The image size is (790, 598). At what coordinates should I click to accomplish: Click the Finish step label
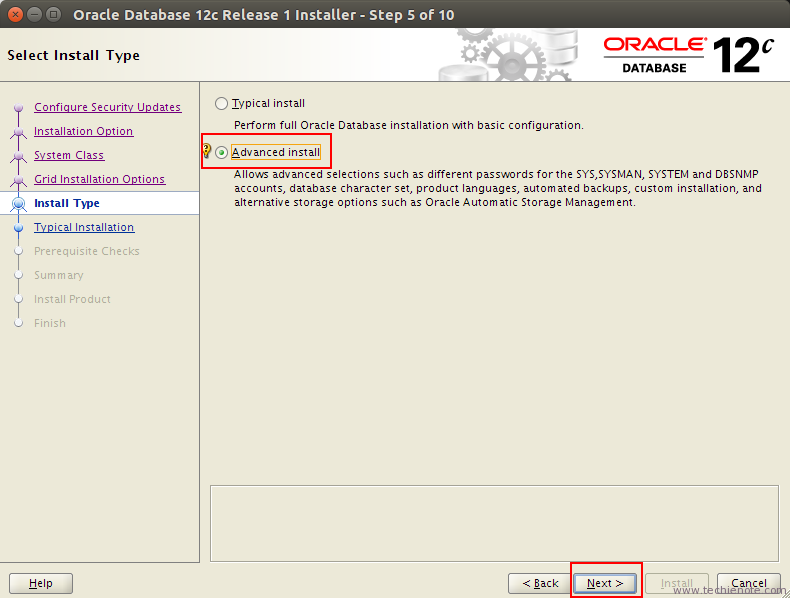tap(50, 323)
